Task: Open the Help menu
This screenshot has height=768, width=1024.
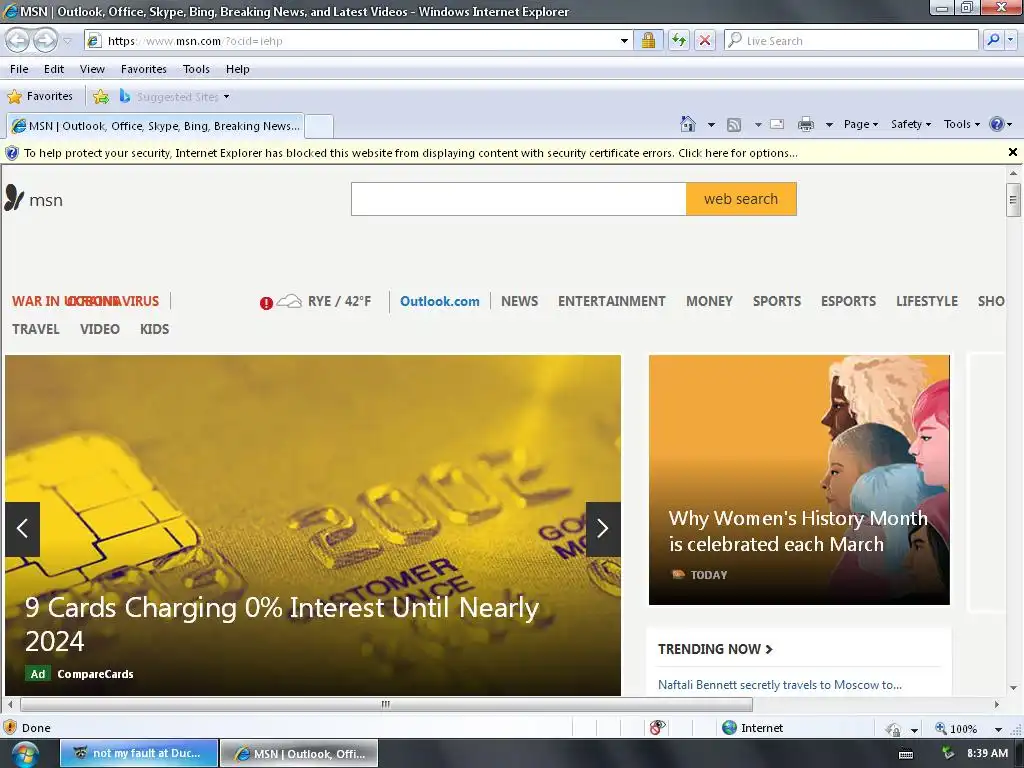Action: [x=238, y=69]
